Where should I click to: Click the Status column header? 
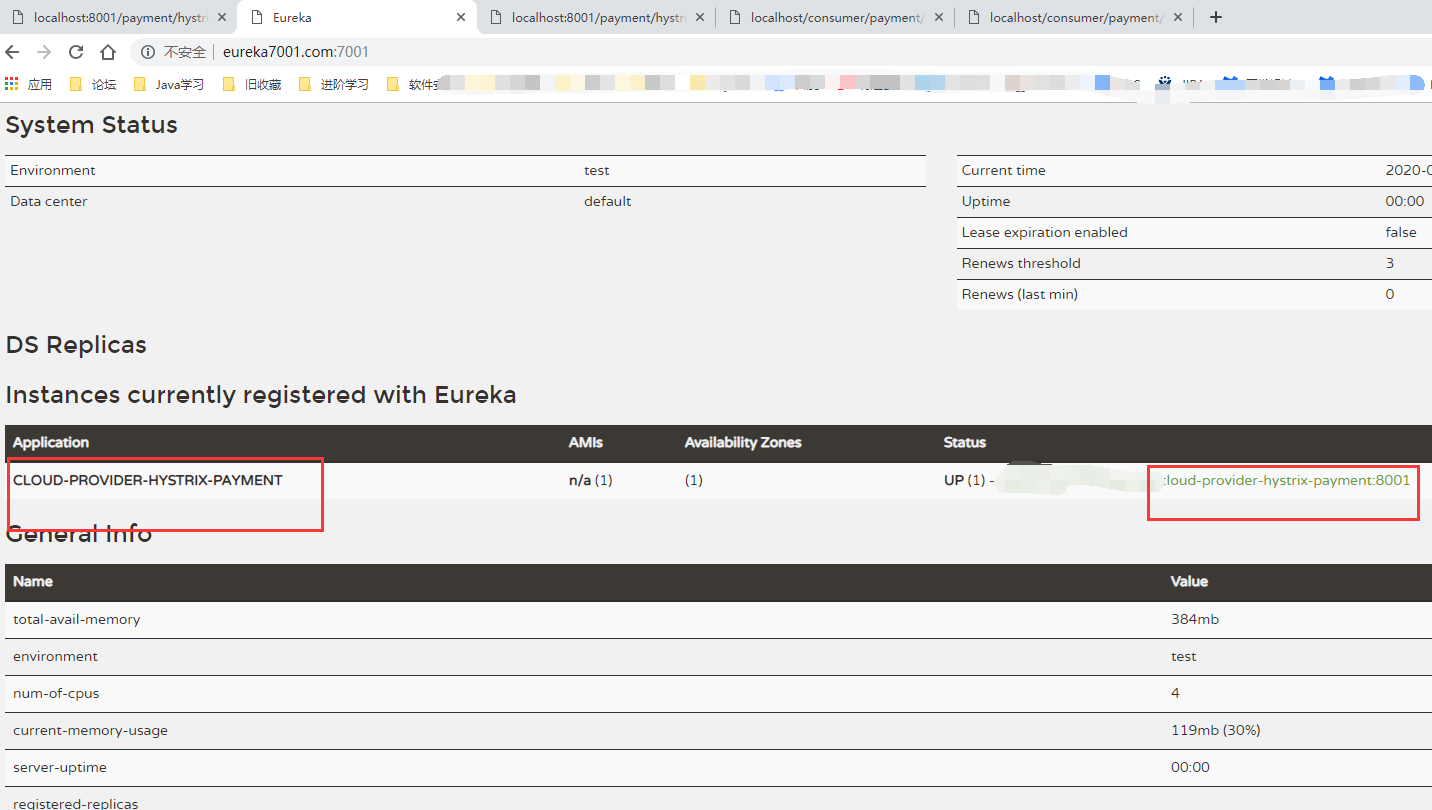point(965,443)
